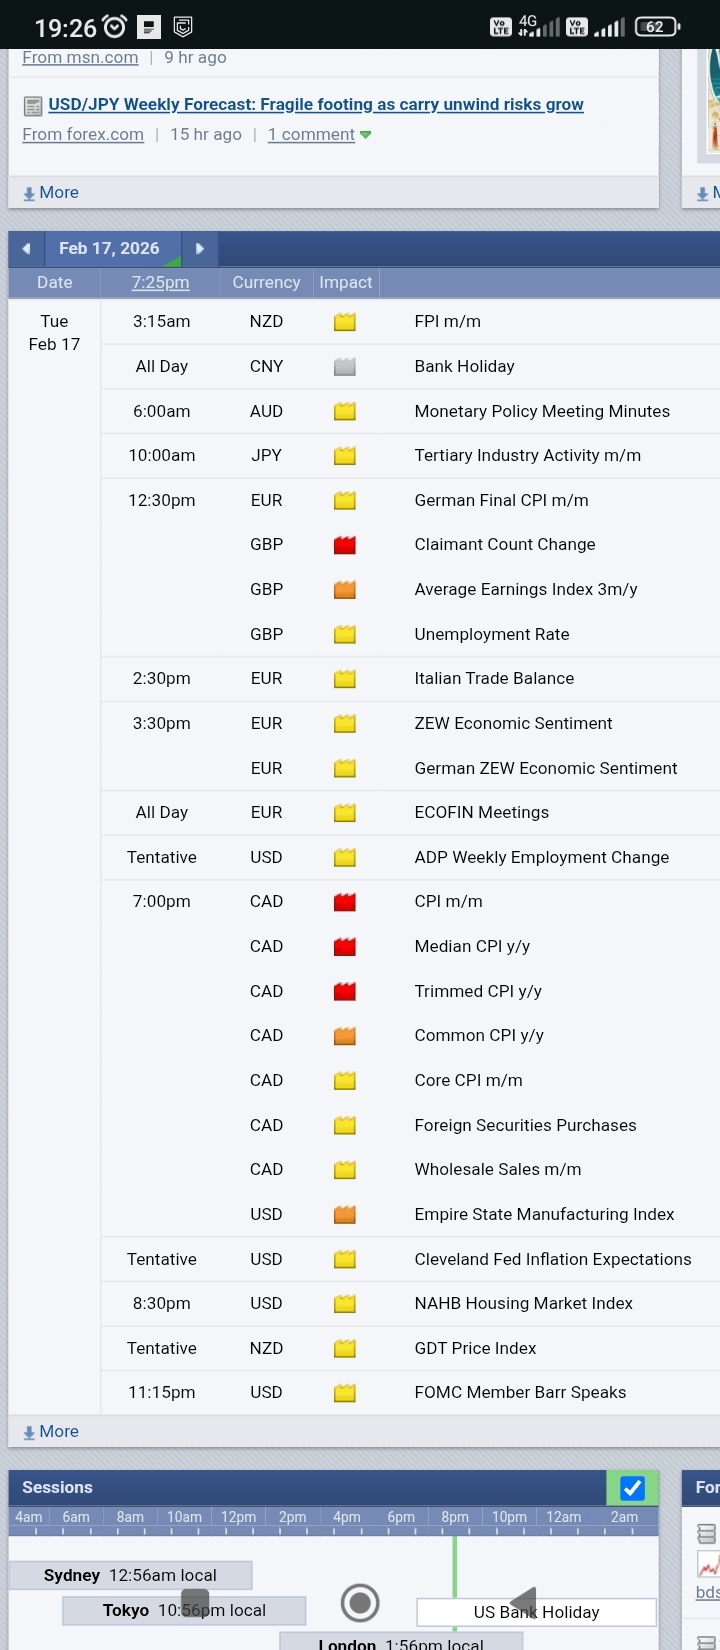Open the forex.com source link
Image resolution: width=720 pixels, height=1650 pixels.
[x=83, y=135]
